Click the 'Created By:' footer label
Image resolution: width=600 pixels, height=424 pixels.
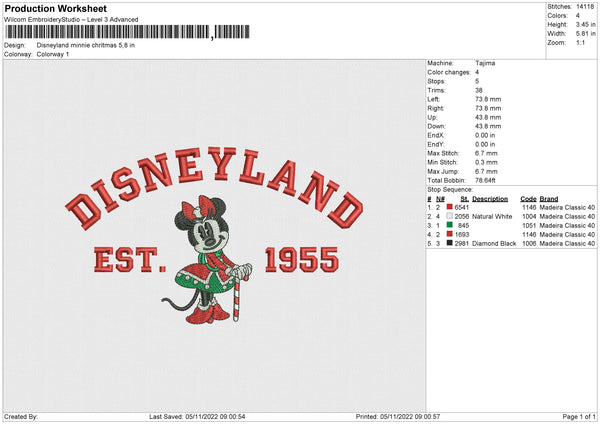click(x=21, y=416)
